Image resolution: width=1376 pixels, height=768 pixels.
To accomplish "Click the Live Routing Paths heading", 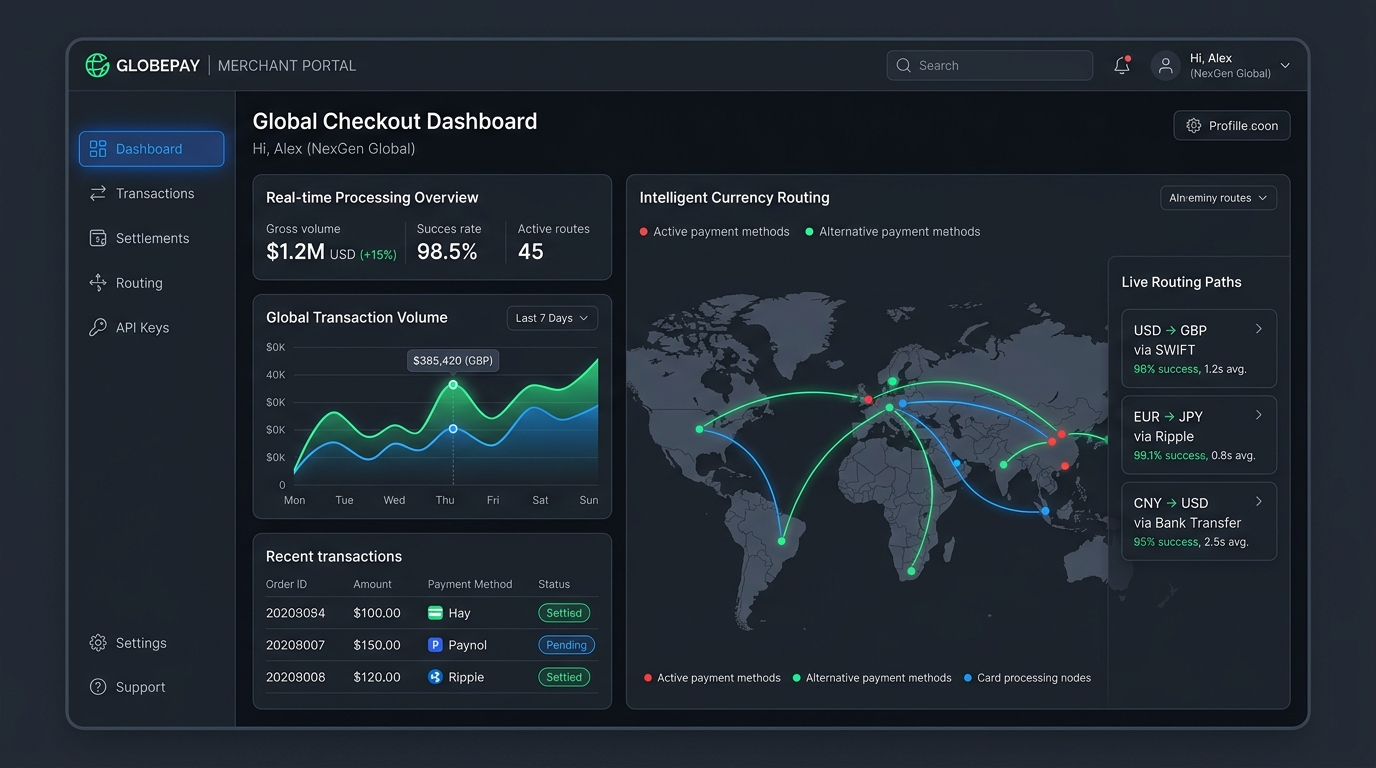I will [x=1182, y=282].
